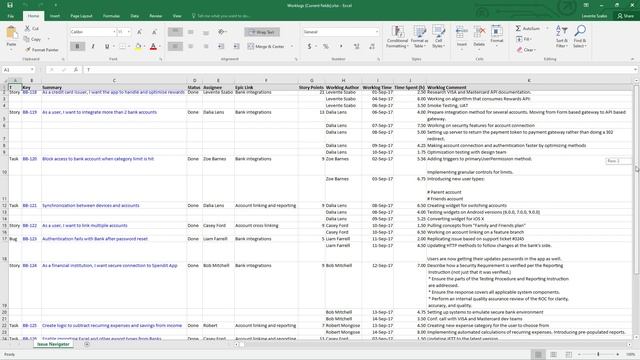Expand the borders dropdown arrow

point(129,47)
